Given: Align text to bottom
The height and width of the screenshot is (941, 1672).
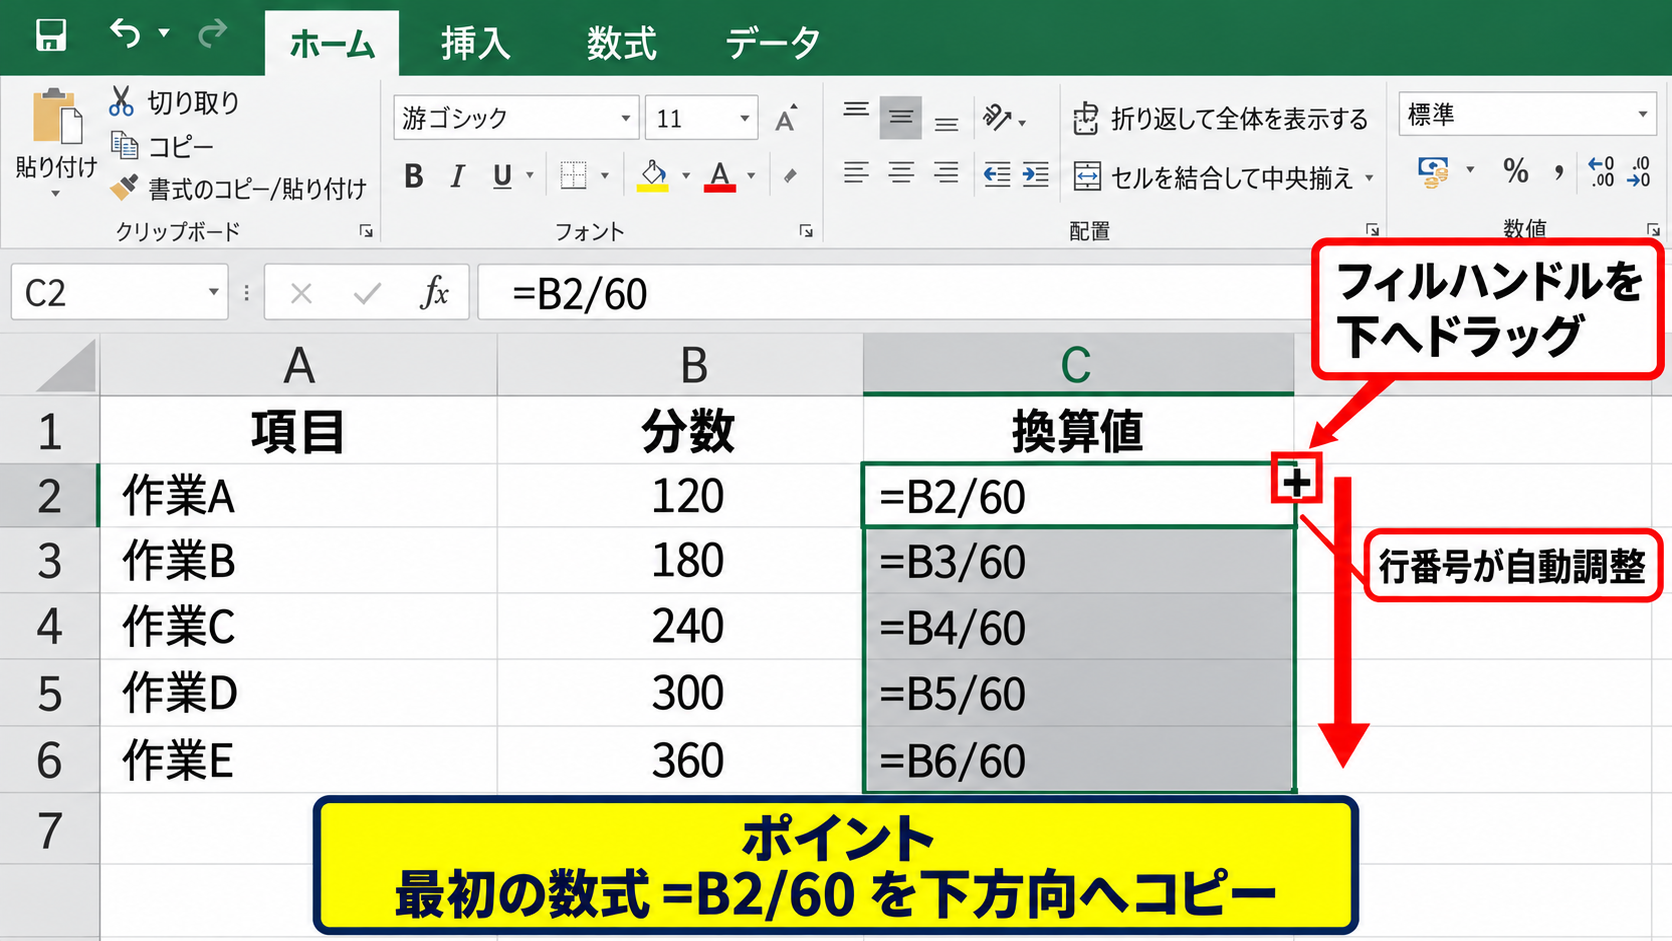Looking at the screenshot, I should 946,125.
